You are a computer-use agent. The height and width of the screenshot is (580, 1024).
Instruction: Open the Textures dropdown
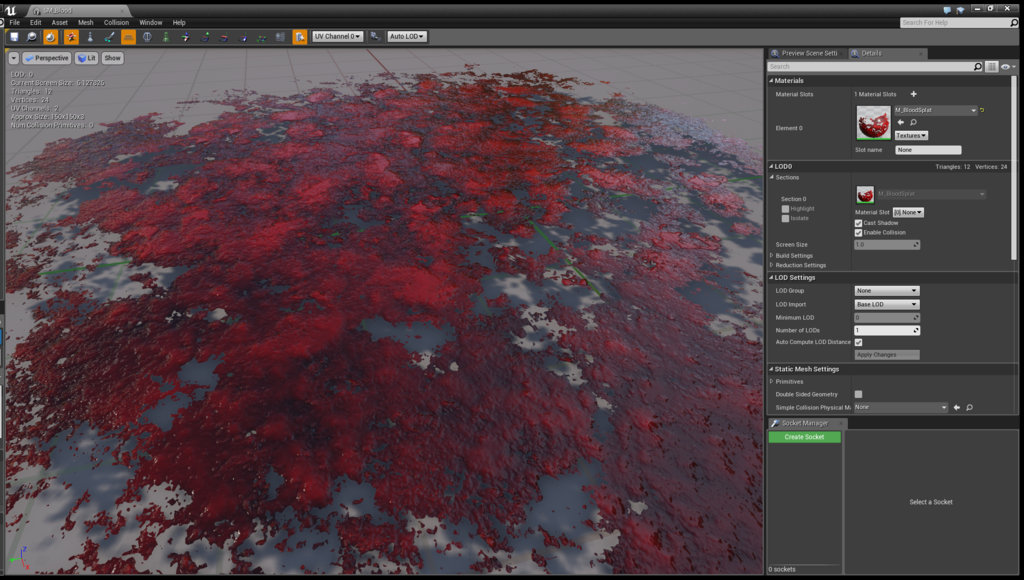[x=911, y=136]
